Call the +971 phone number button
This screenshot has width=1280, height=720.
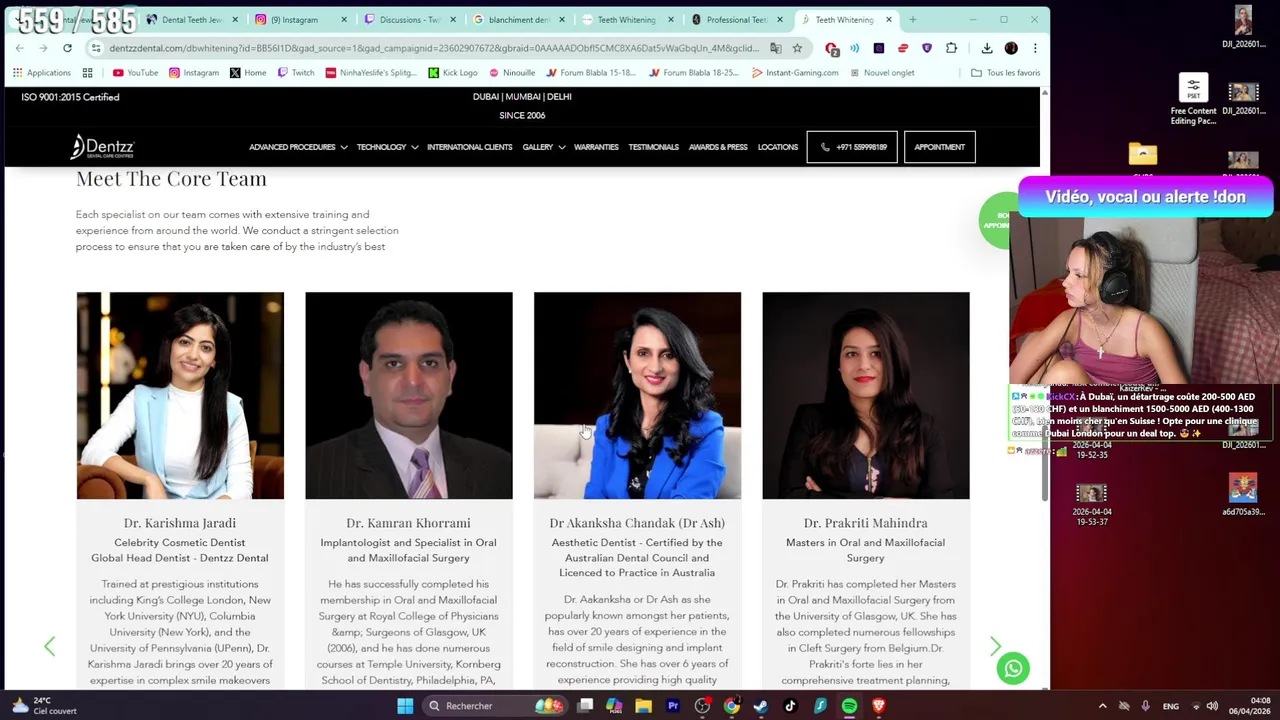click(852, 147)
